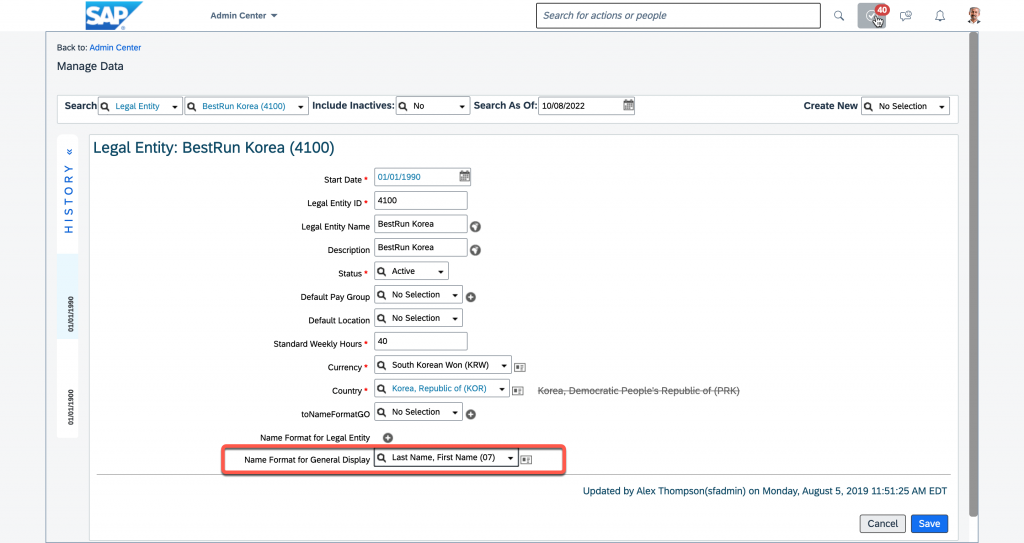The width and height of the screenshot is (1024, 543).
Task: Open translations icon for Legal Entity Name
Action: tap(475, 227)
